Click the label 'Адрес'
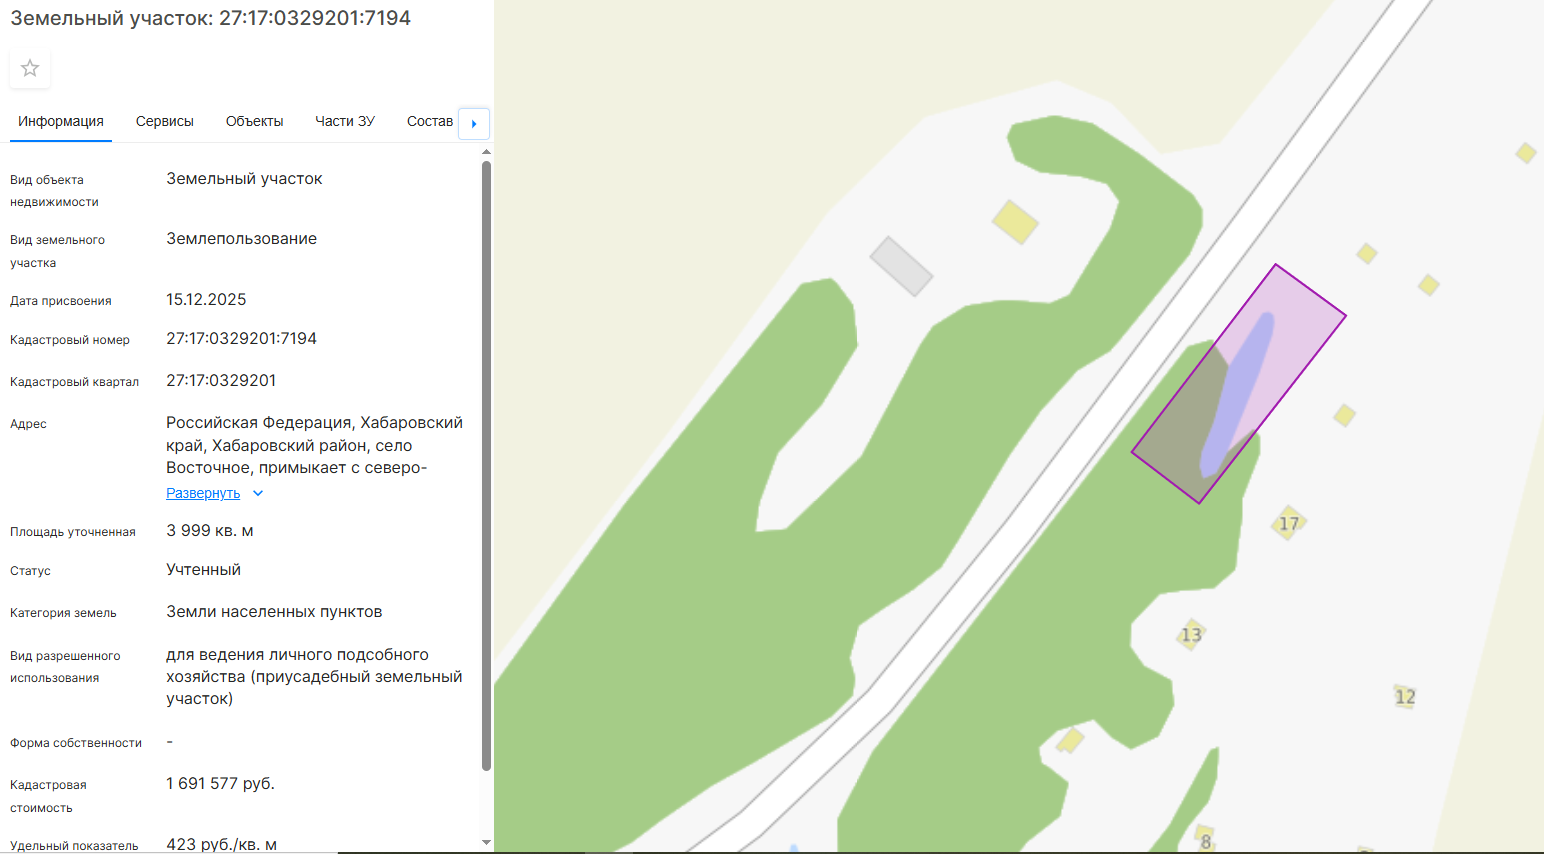The height and width of the screenshot is (854, 1544). click(x=28, y=424)
